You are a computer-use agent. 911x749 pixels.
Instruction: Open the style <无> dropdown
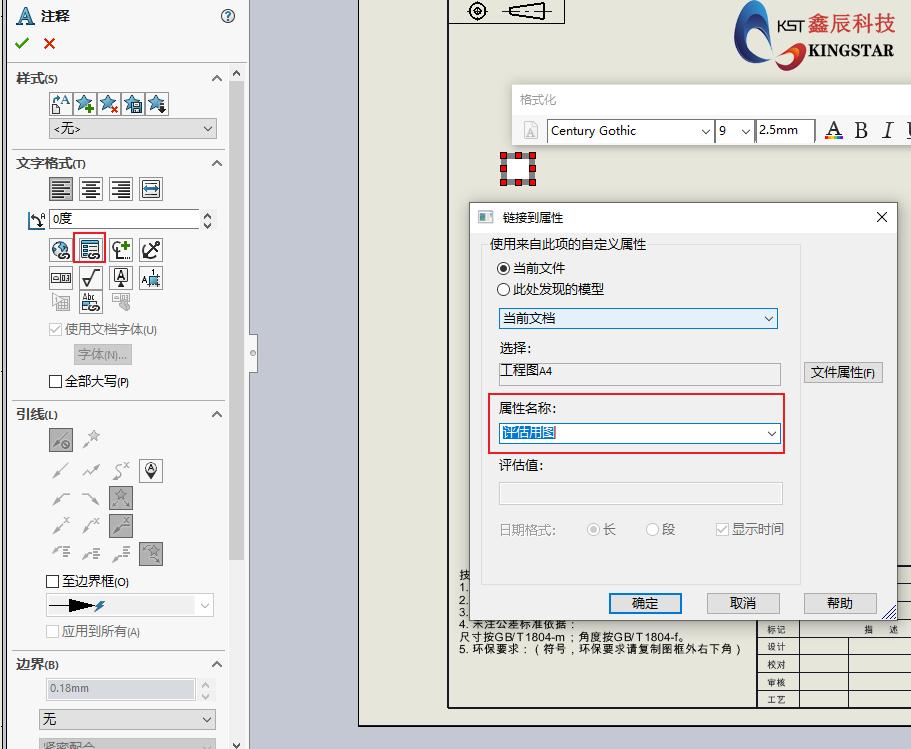pyautogui.click(x=133, y=128)
